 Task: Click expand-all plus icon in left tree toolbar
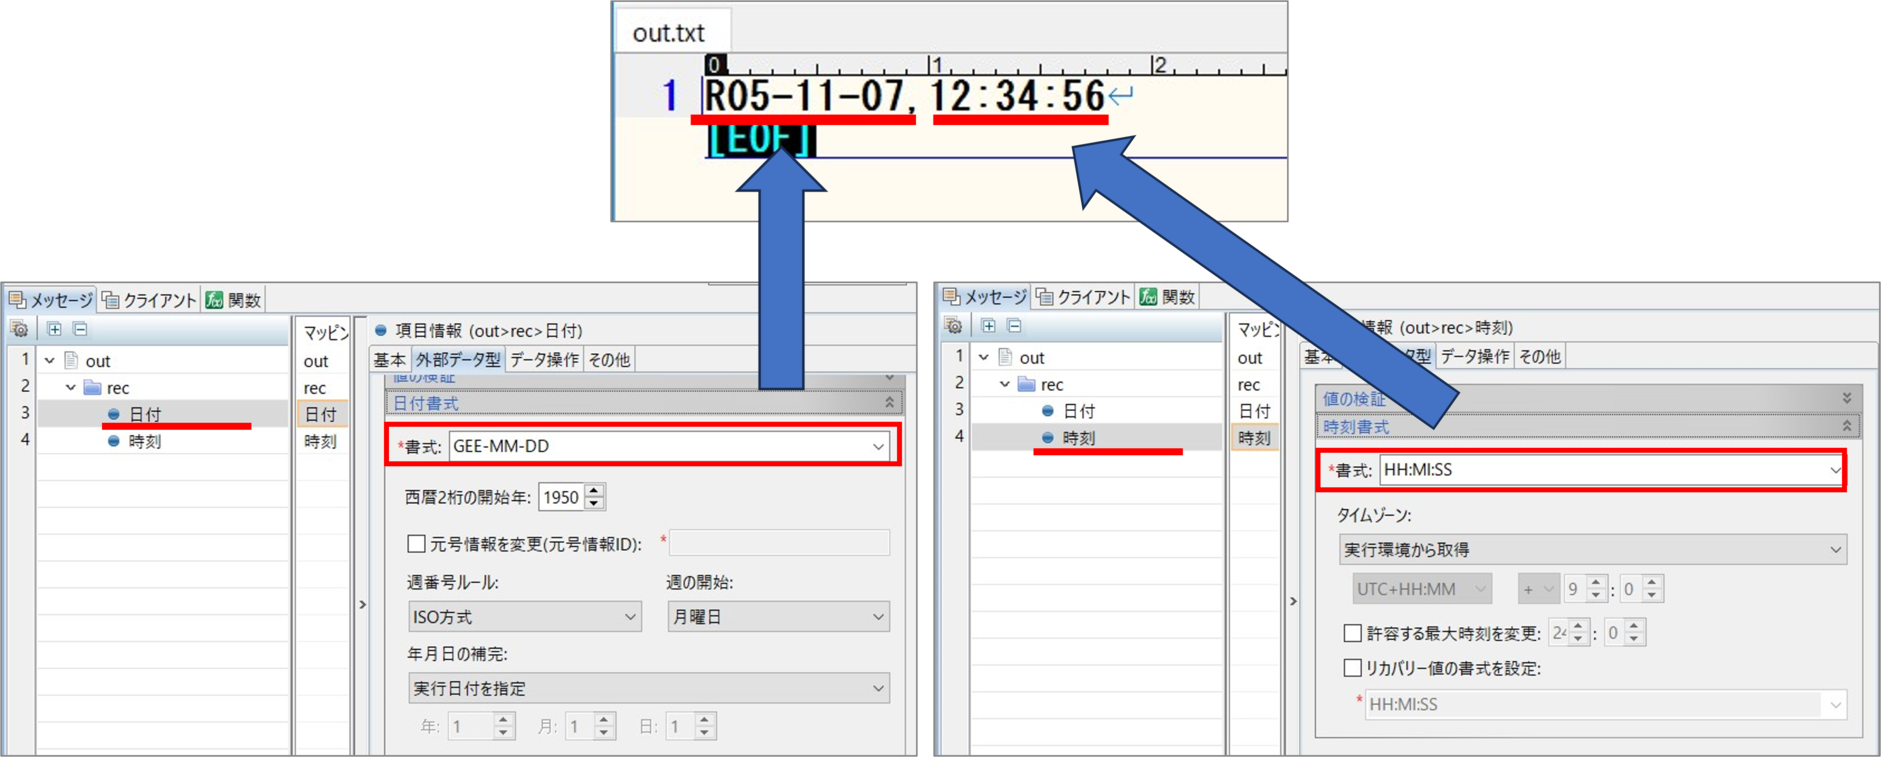(x=54, y=329)
